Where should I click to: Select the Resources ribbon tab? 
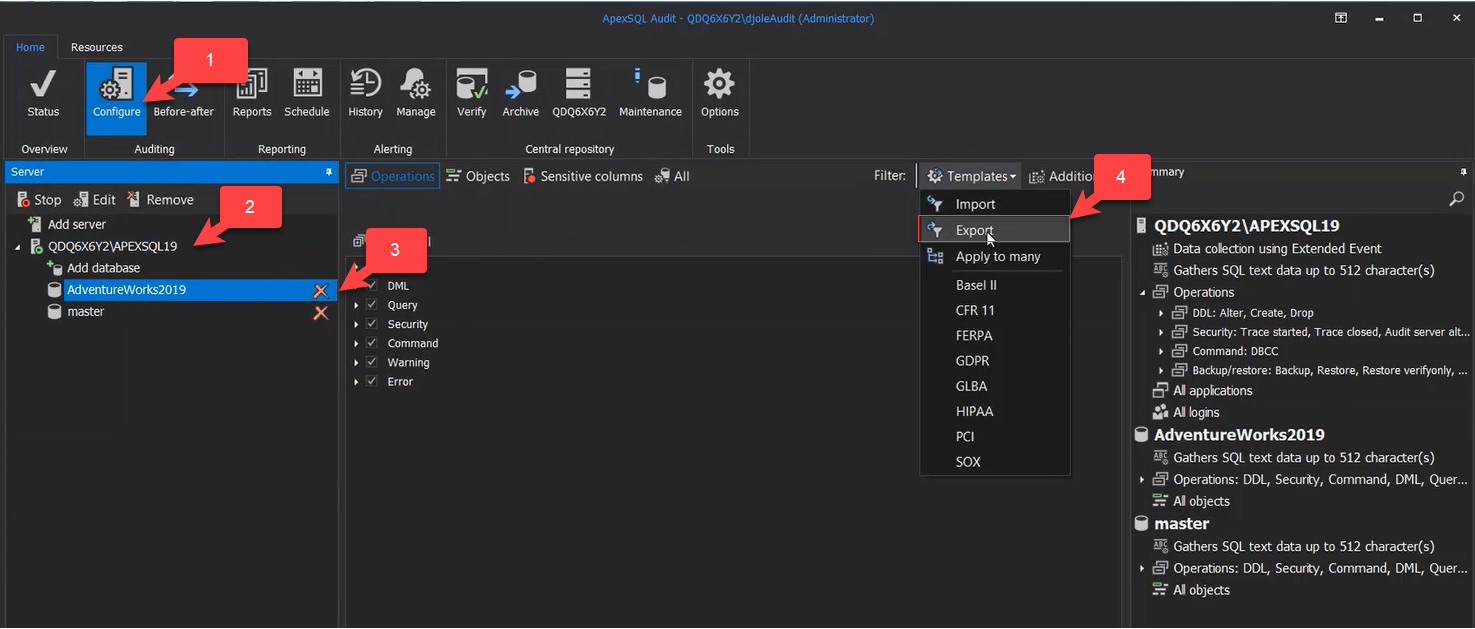[97, 47]
